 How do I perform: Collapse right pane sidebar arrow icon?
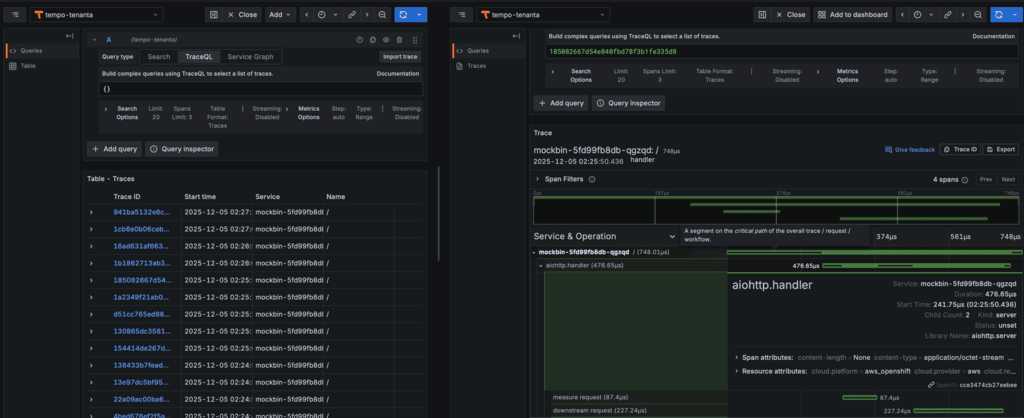(517, 36)
